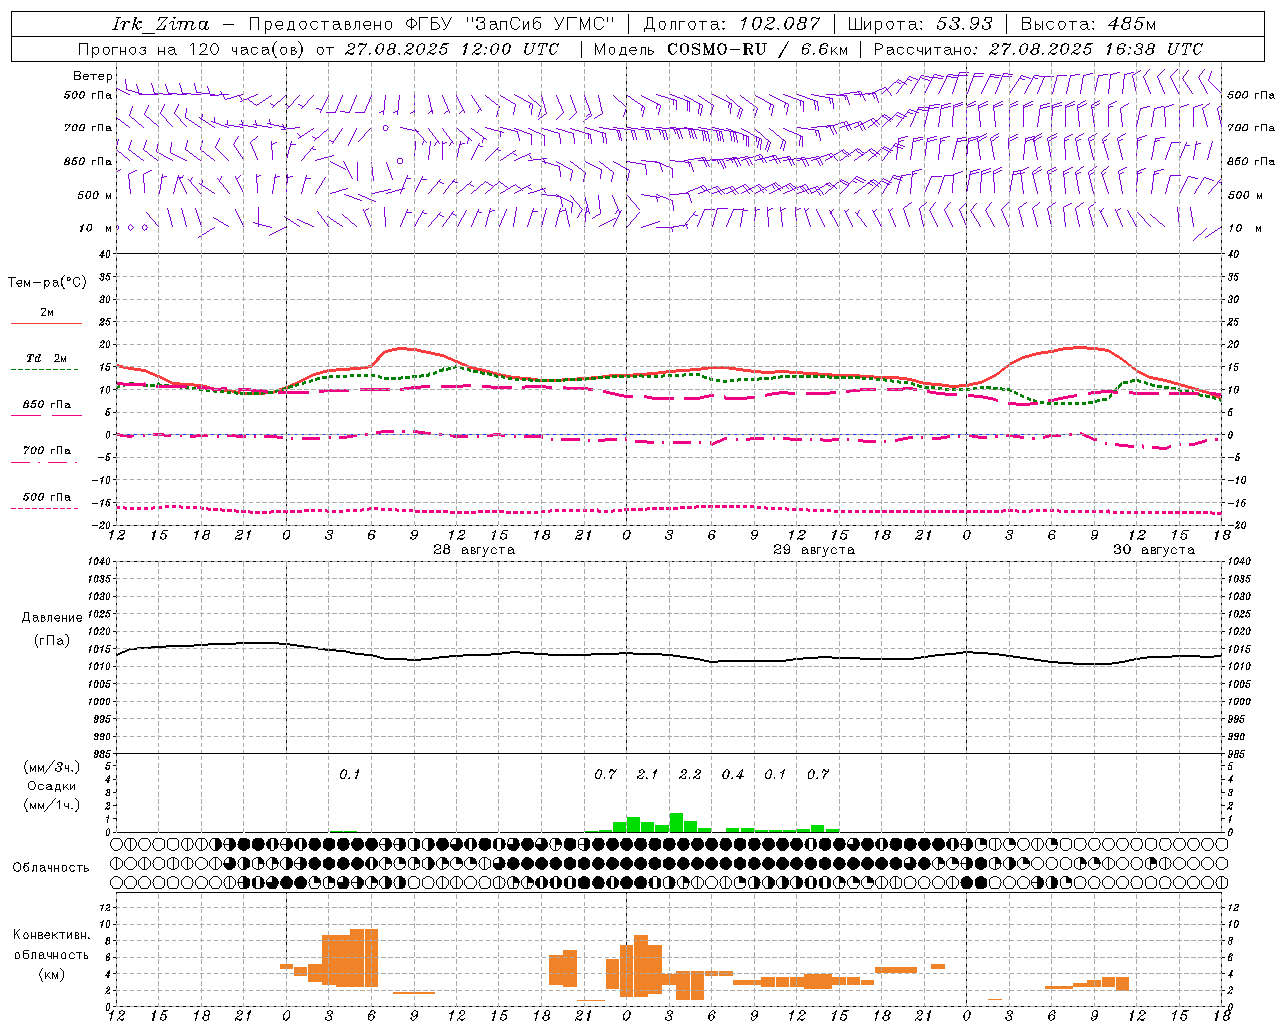Viewport: 1280px width, 1024px height.
Task: Click the latitude value Широта: 53.93
Action: (920, 24)
